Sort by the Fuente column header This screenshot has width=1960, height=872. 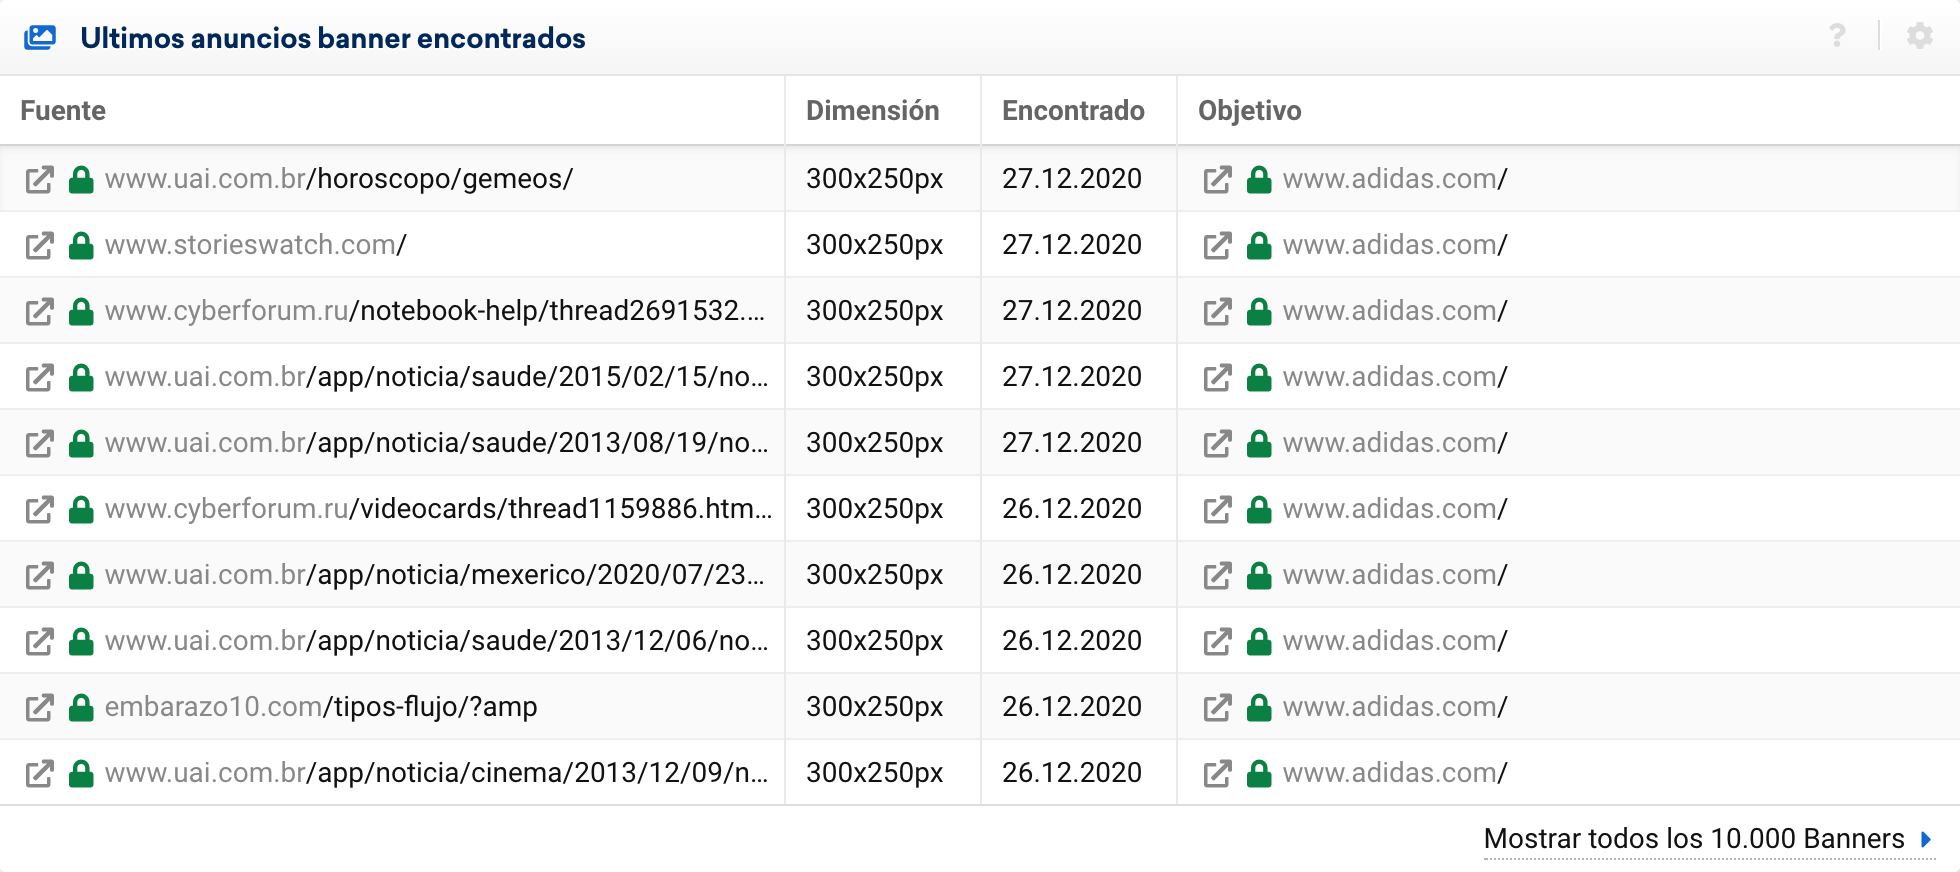click(63, 111)
